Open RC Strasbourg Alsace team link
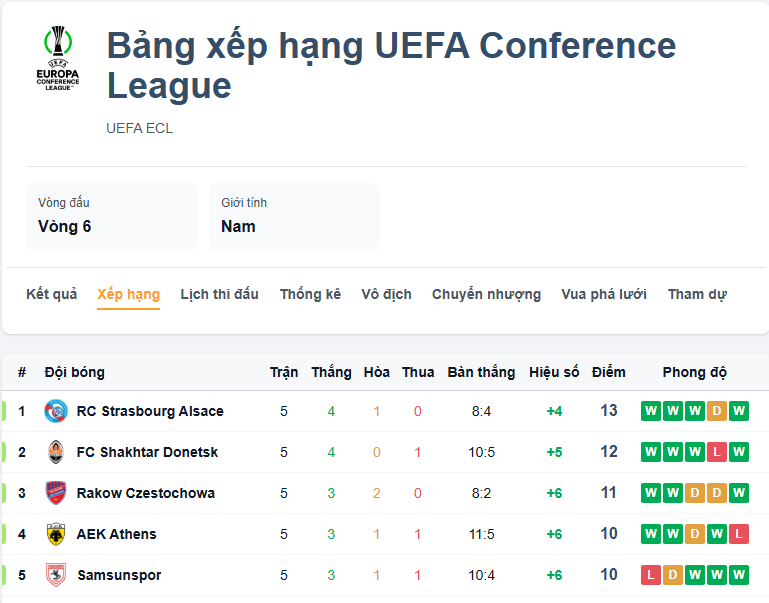The image size is (769, 603). tap(150, 411)
